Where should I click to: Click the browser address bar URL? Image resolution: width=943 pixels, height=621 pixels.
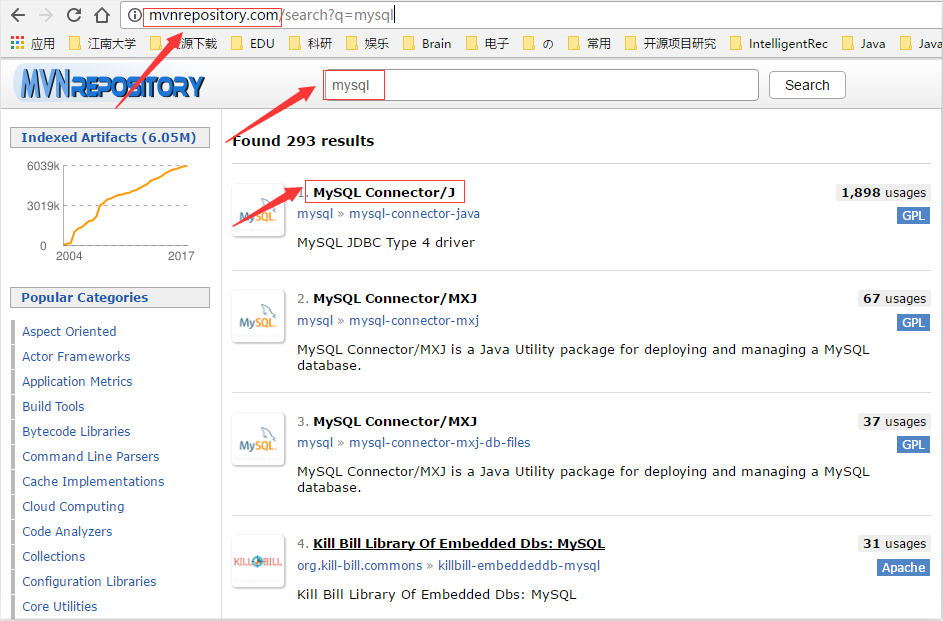[271, 15]
